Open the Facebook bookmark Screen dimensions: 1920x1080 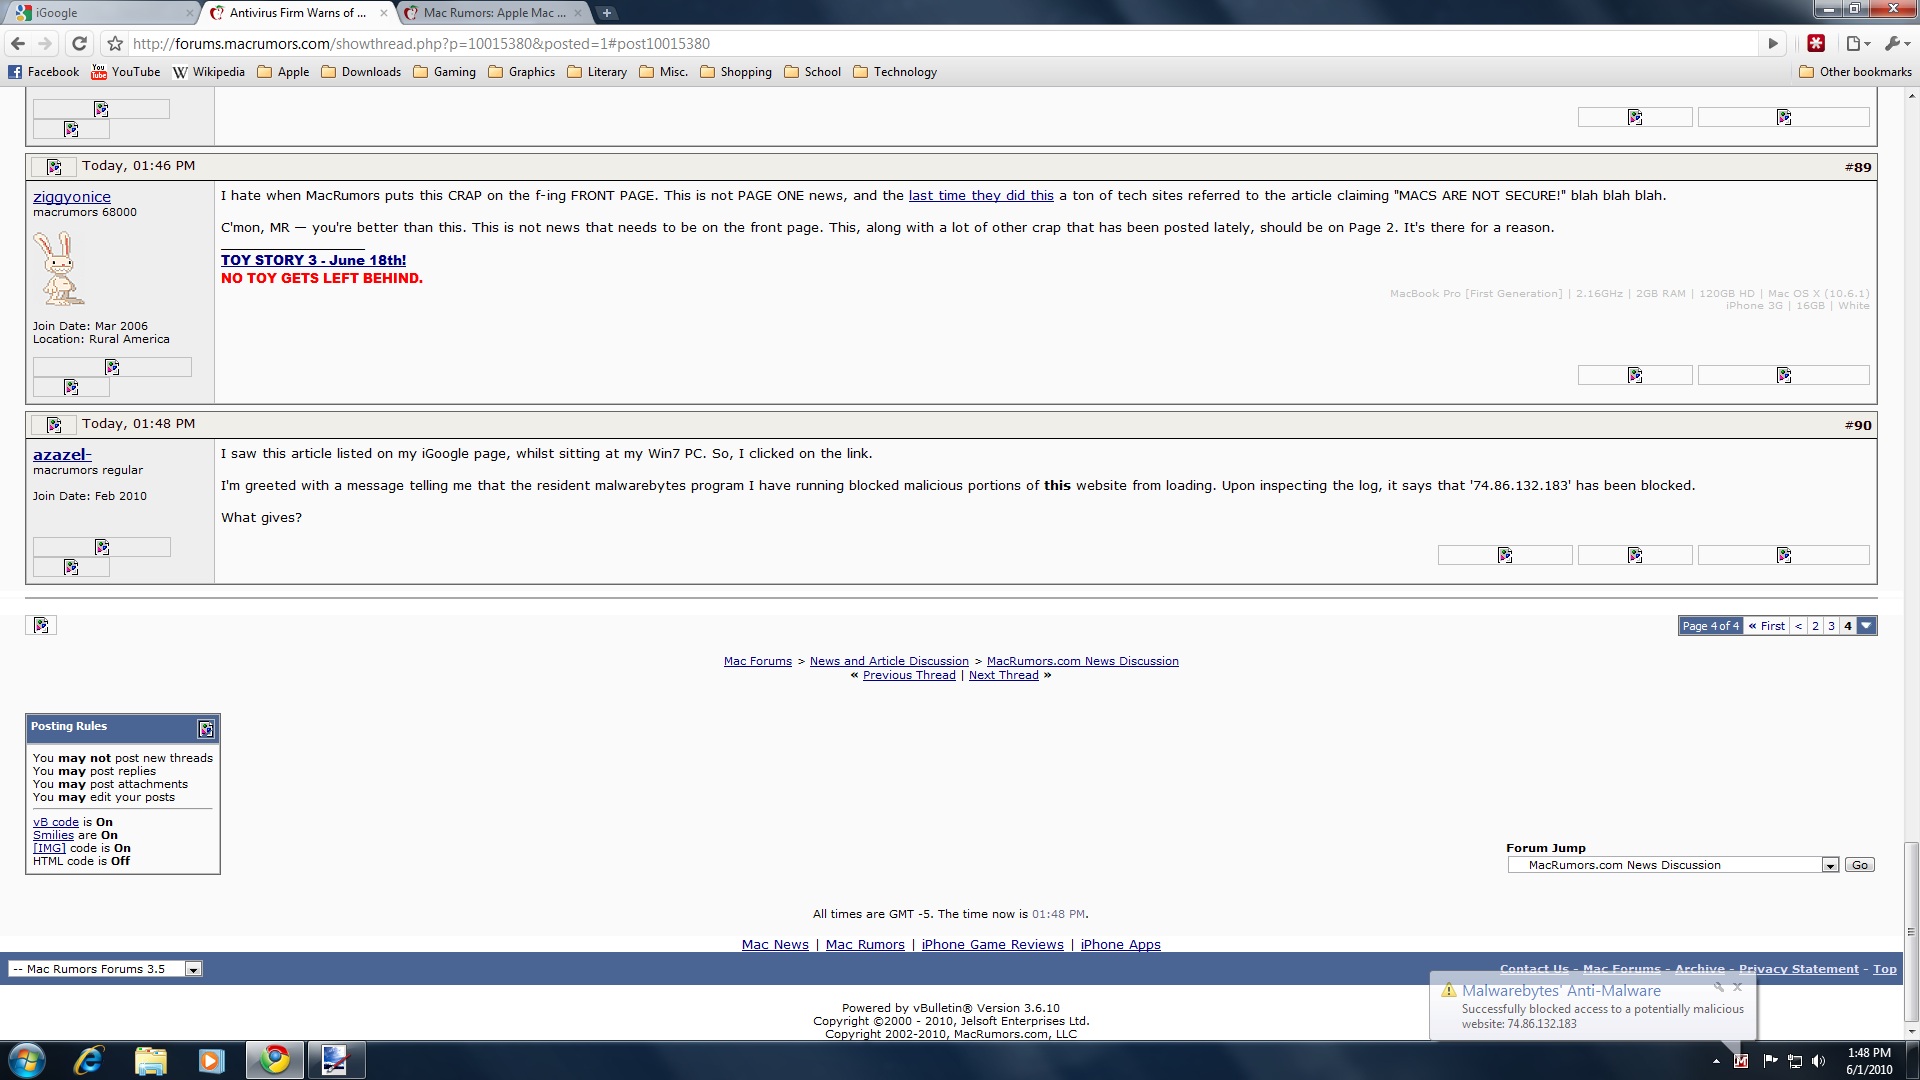click(43, 72)
